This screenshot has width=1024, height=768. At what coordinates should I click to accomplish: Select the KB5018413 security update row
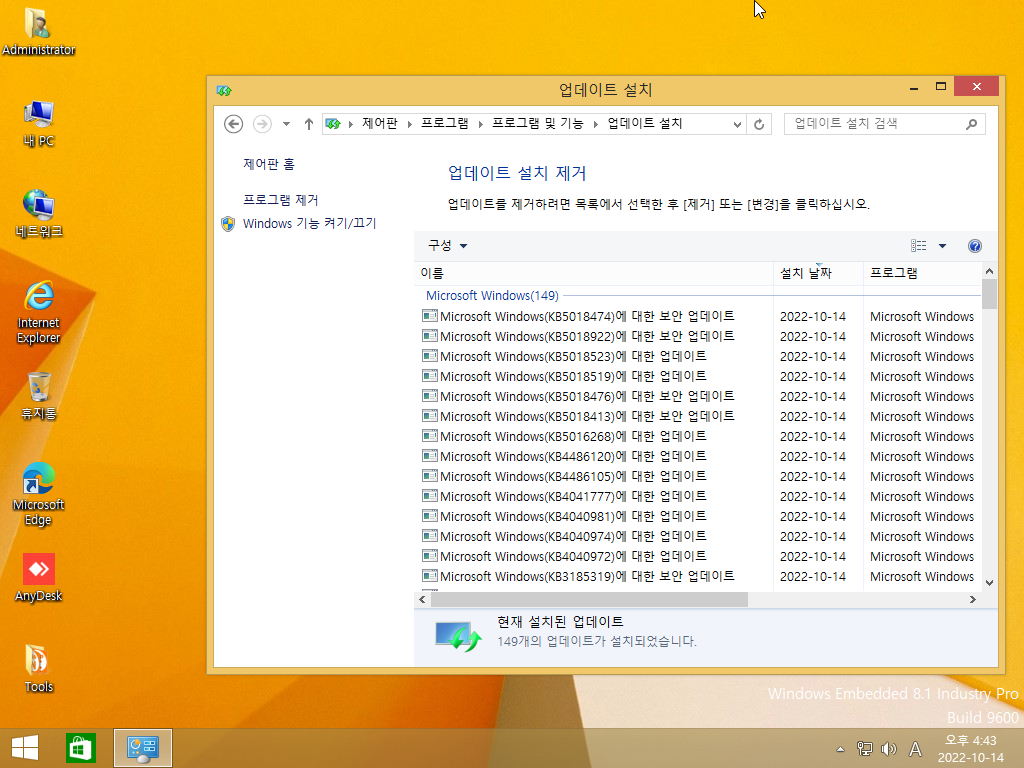tap(697, 416)
